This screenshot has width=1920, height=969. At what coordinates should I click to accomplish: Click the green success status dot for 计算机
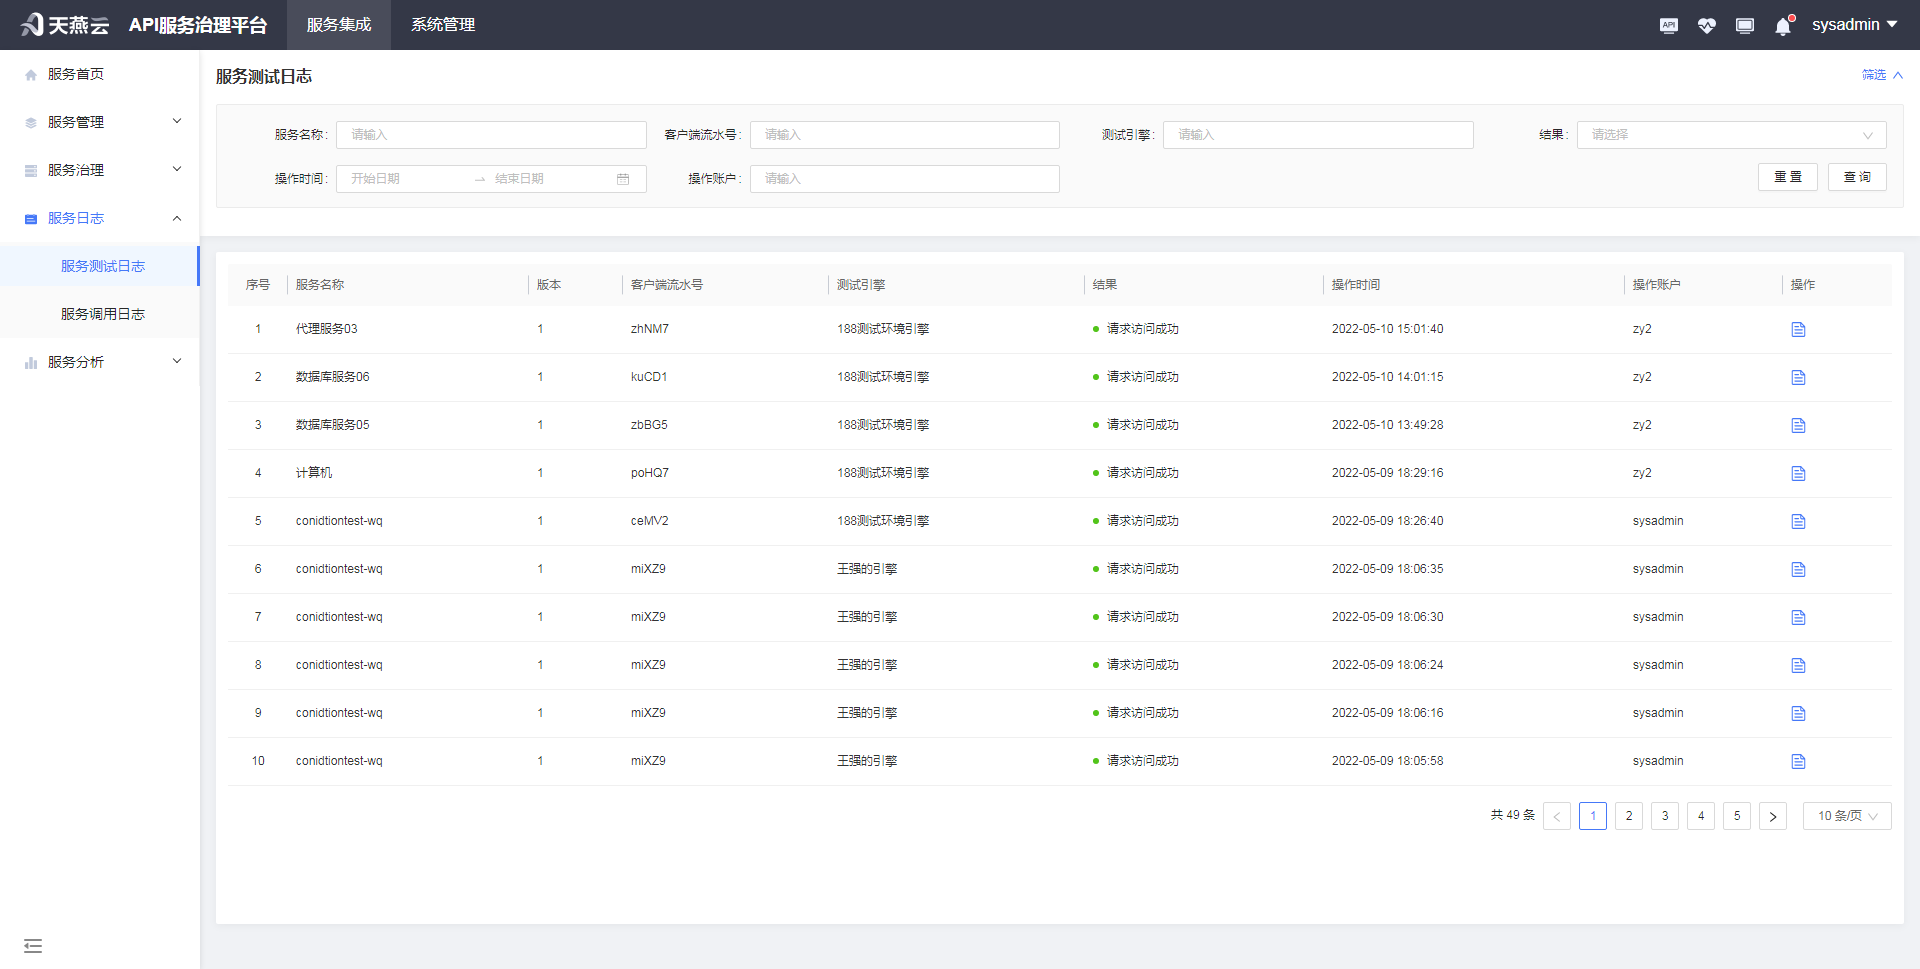point(1093,473)
